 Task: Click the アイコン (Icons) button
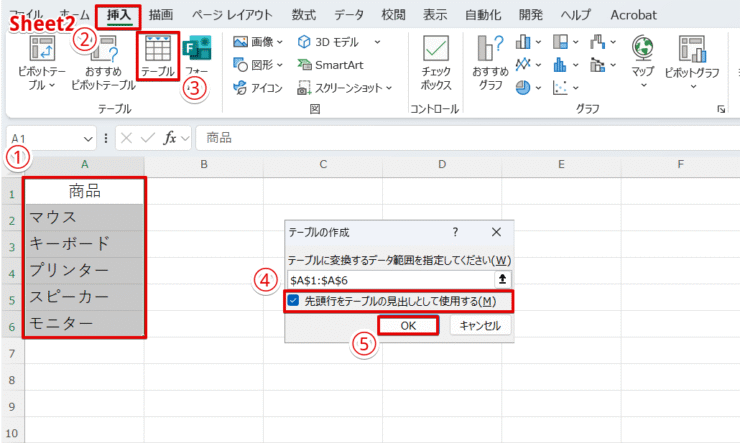(x=258, y=88)
